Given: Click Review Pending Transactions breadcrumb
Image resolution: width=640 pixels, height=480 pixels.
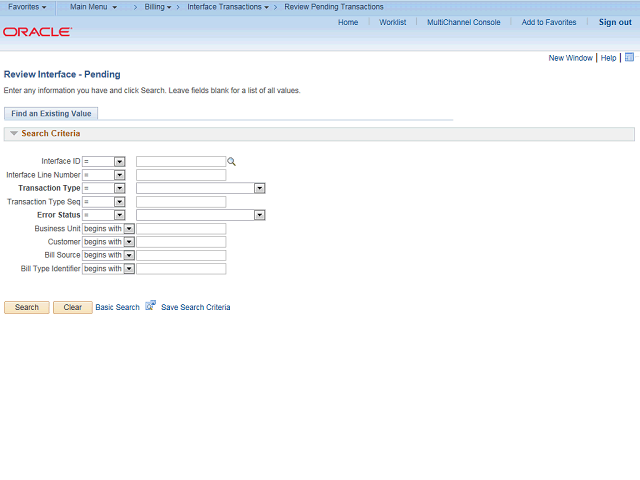Looking at the screenshot, I should pos(334,7).
